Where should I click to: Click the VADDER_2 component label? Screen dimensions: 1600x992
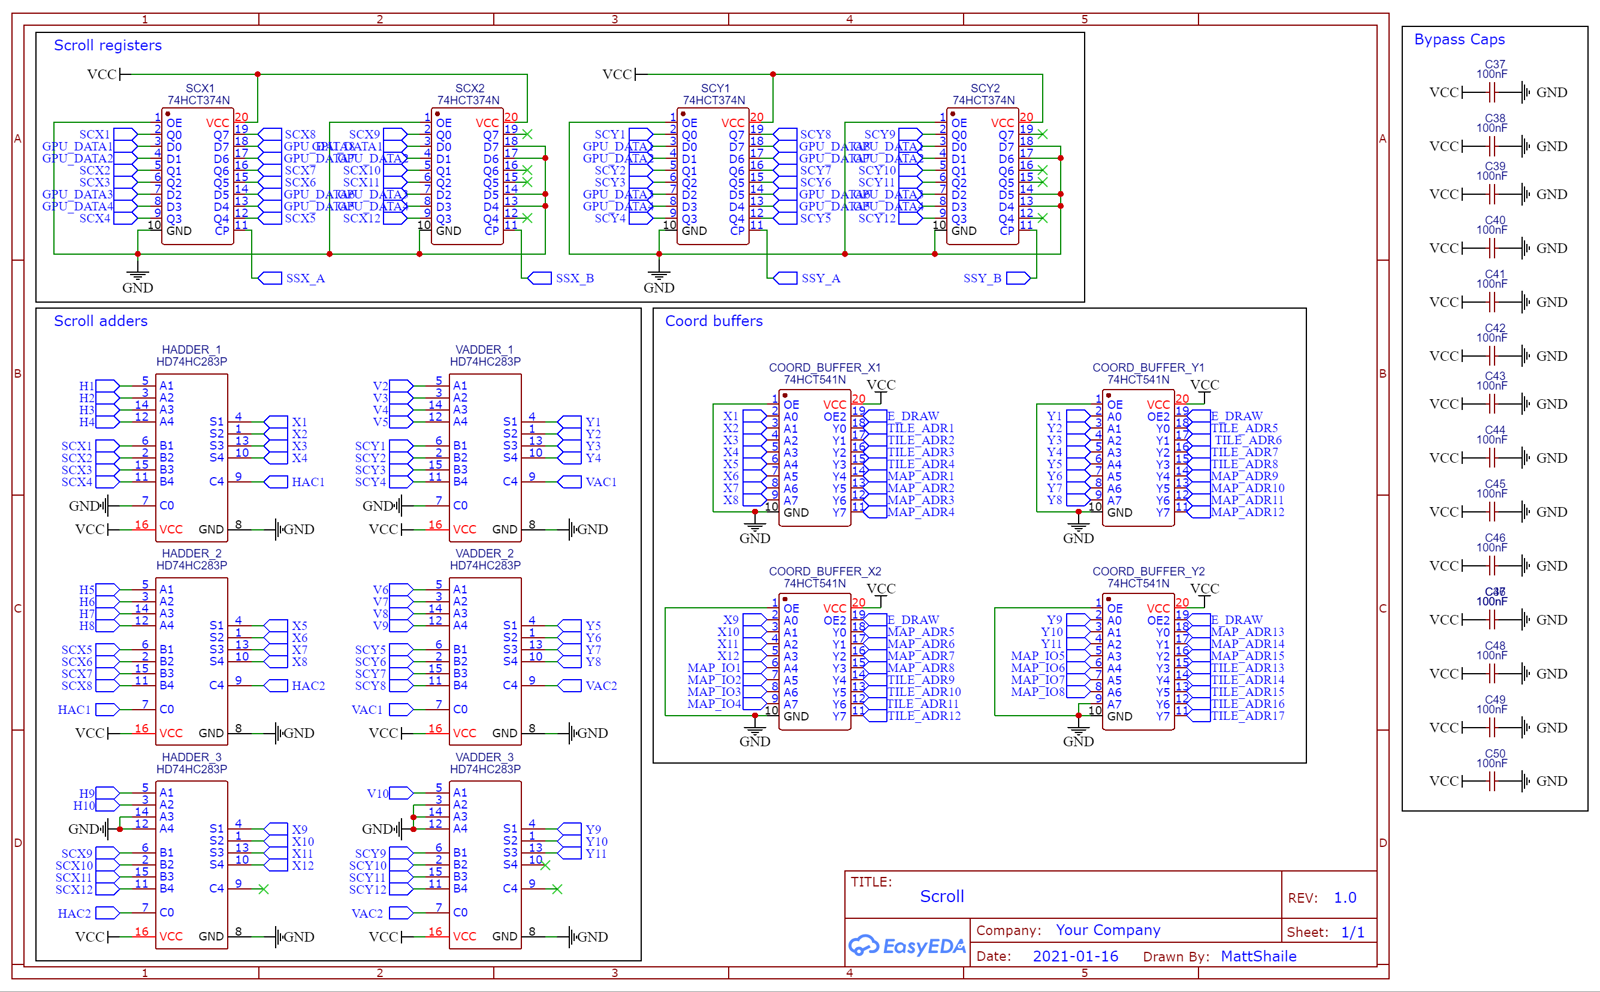484,553
